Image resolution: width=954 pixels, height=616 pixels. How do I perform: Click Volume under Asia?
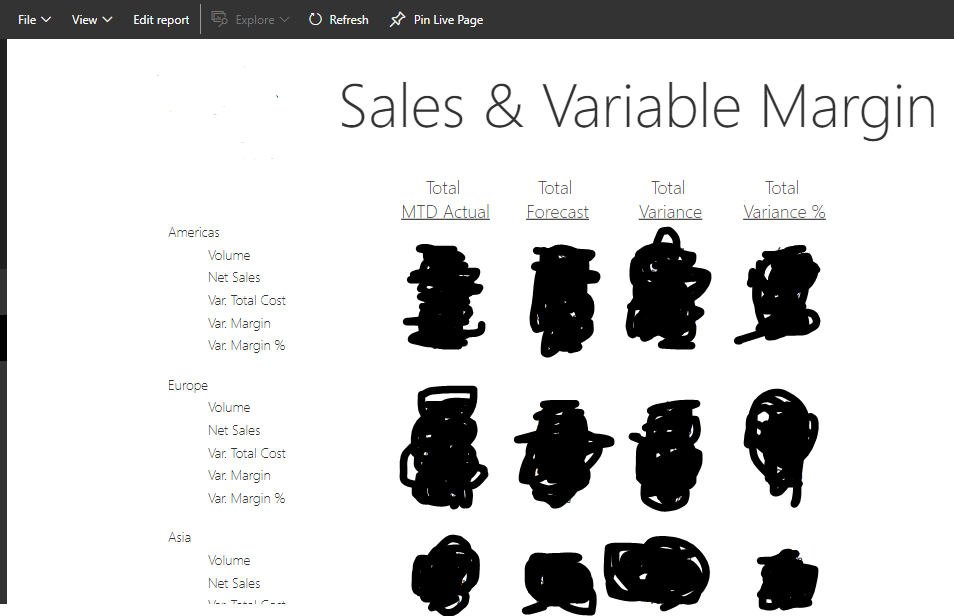pyautogui.click(x=229, y=560)
